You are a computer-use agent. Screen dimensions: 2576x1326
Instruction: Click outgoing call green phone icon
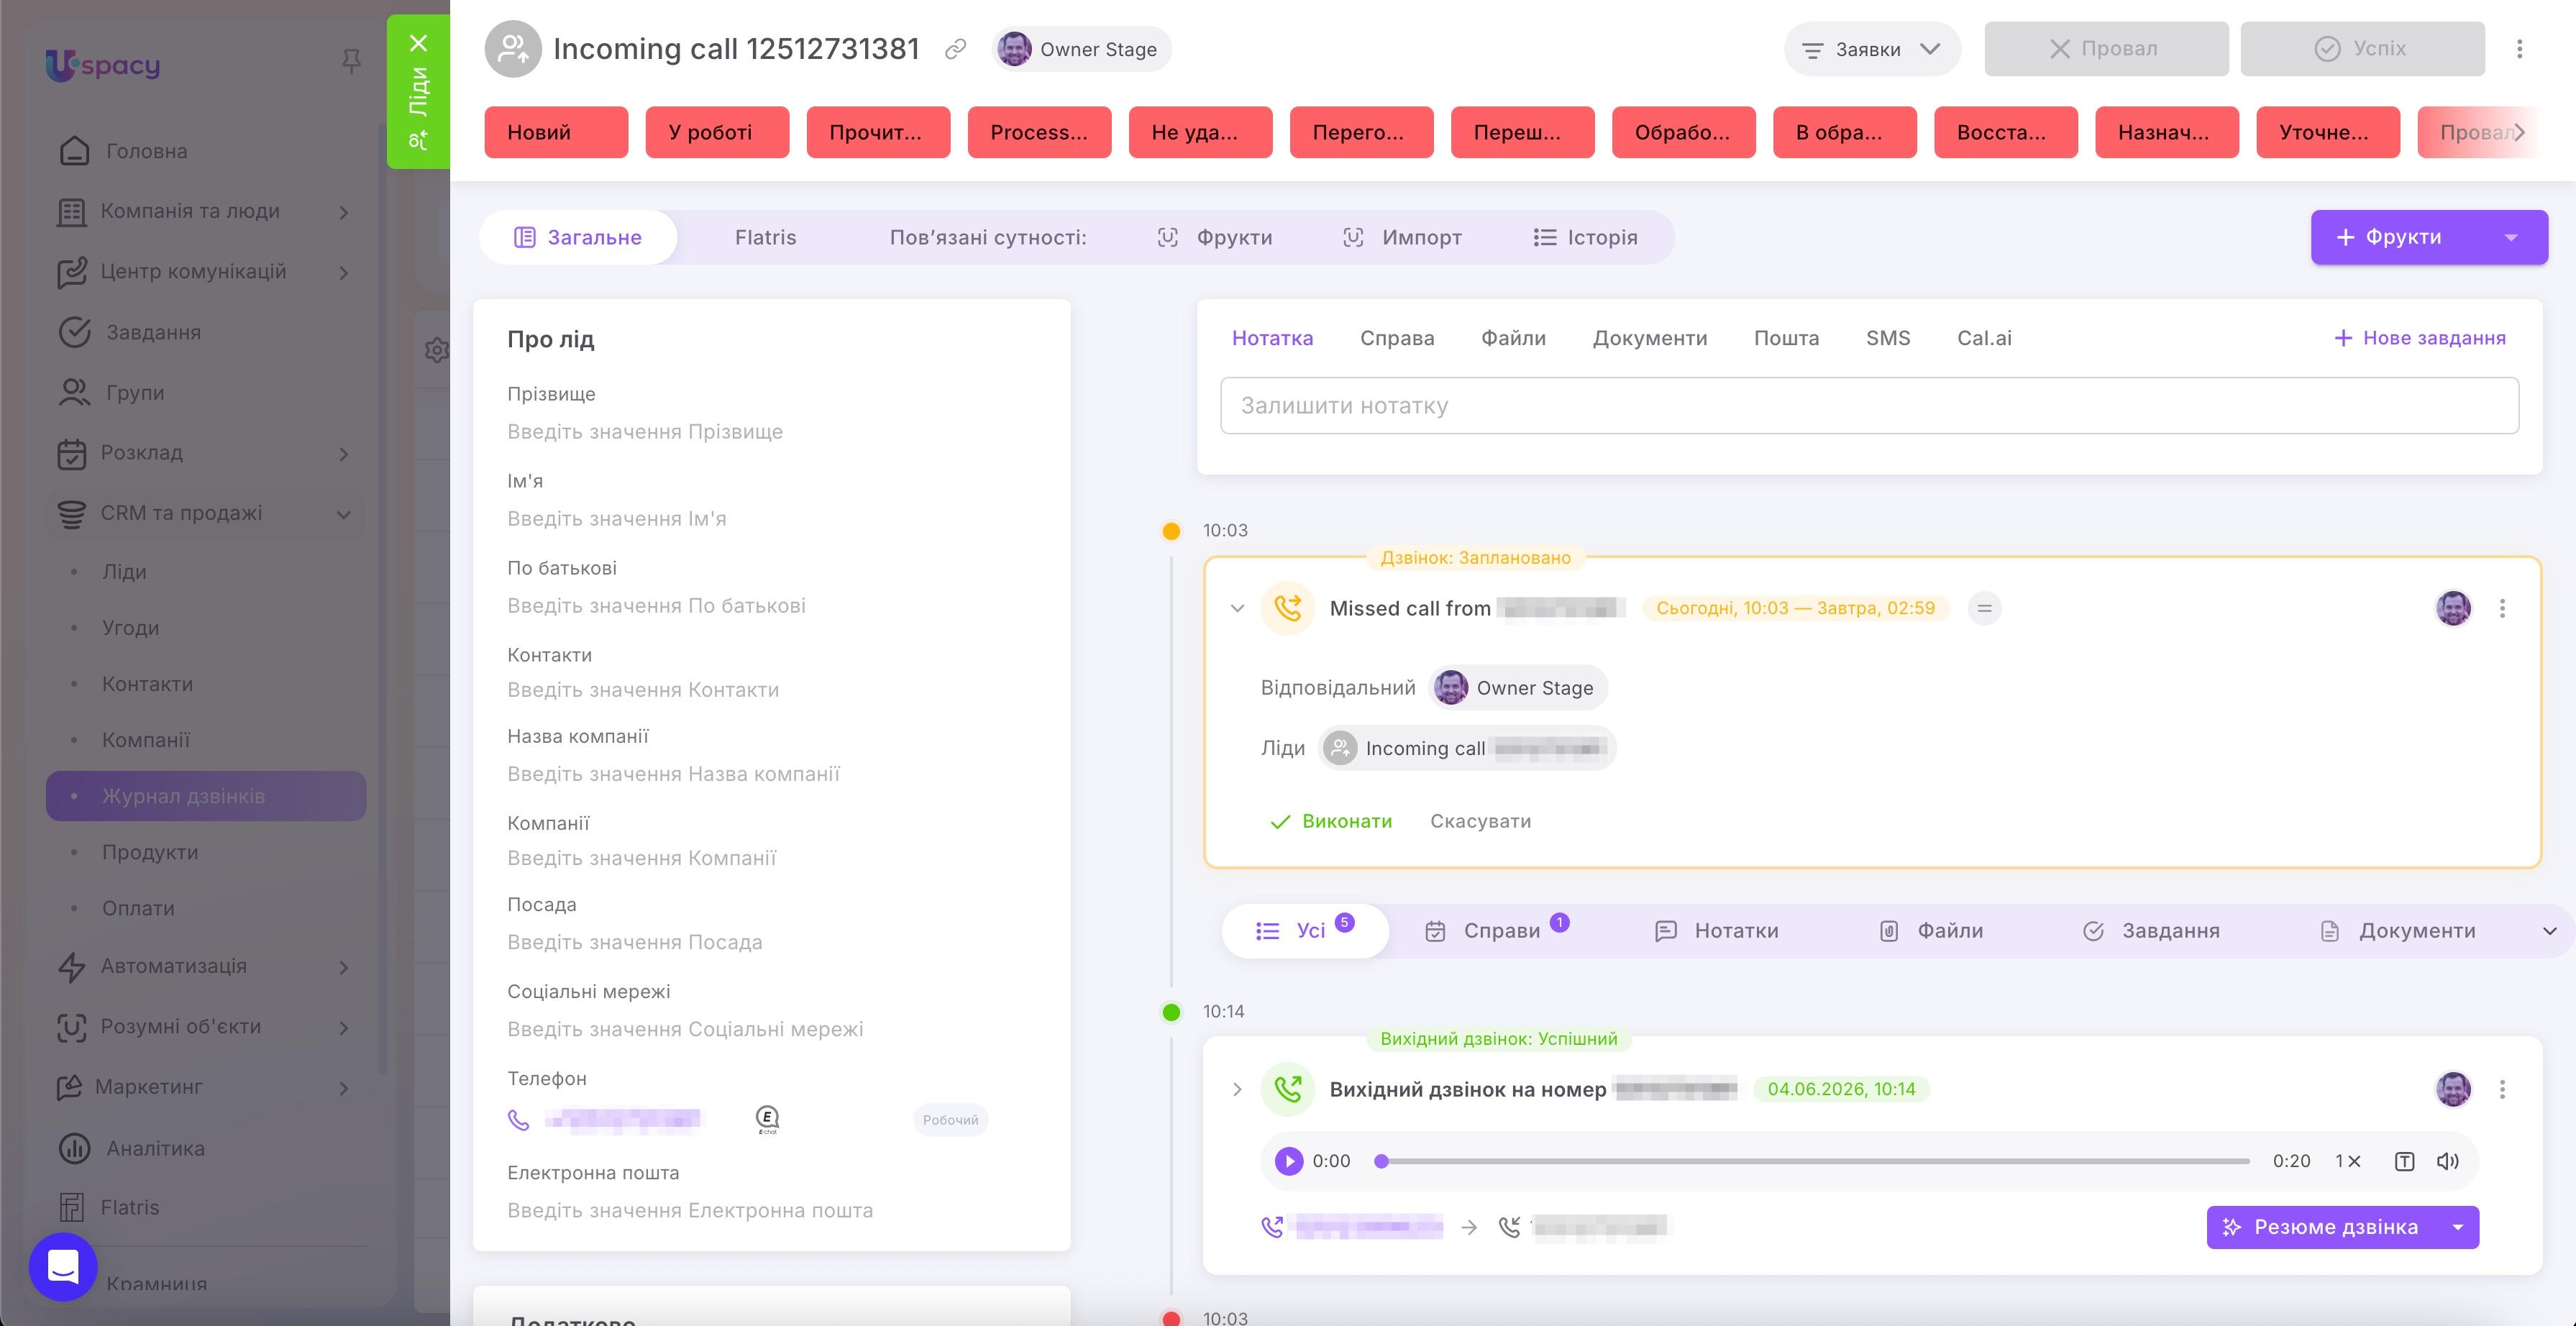click(x=1287, y=1089)
